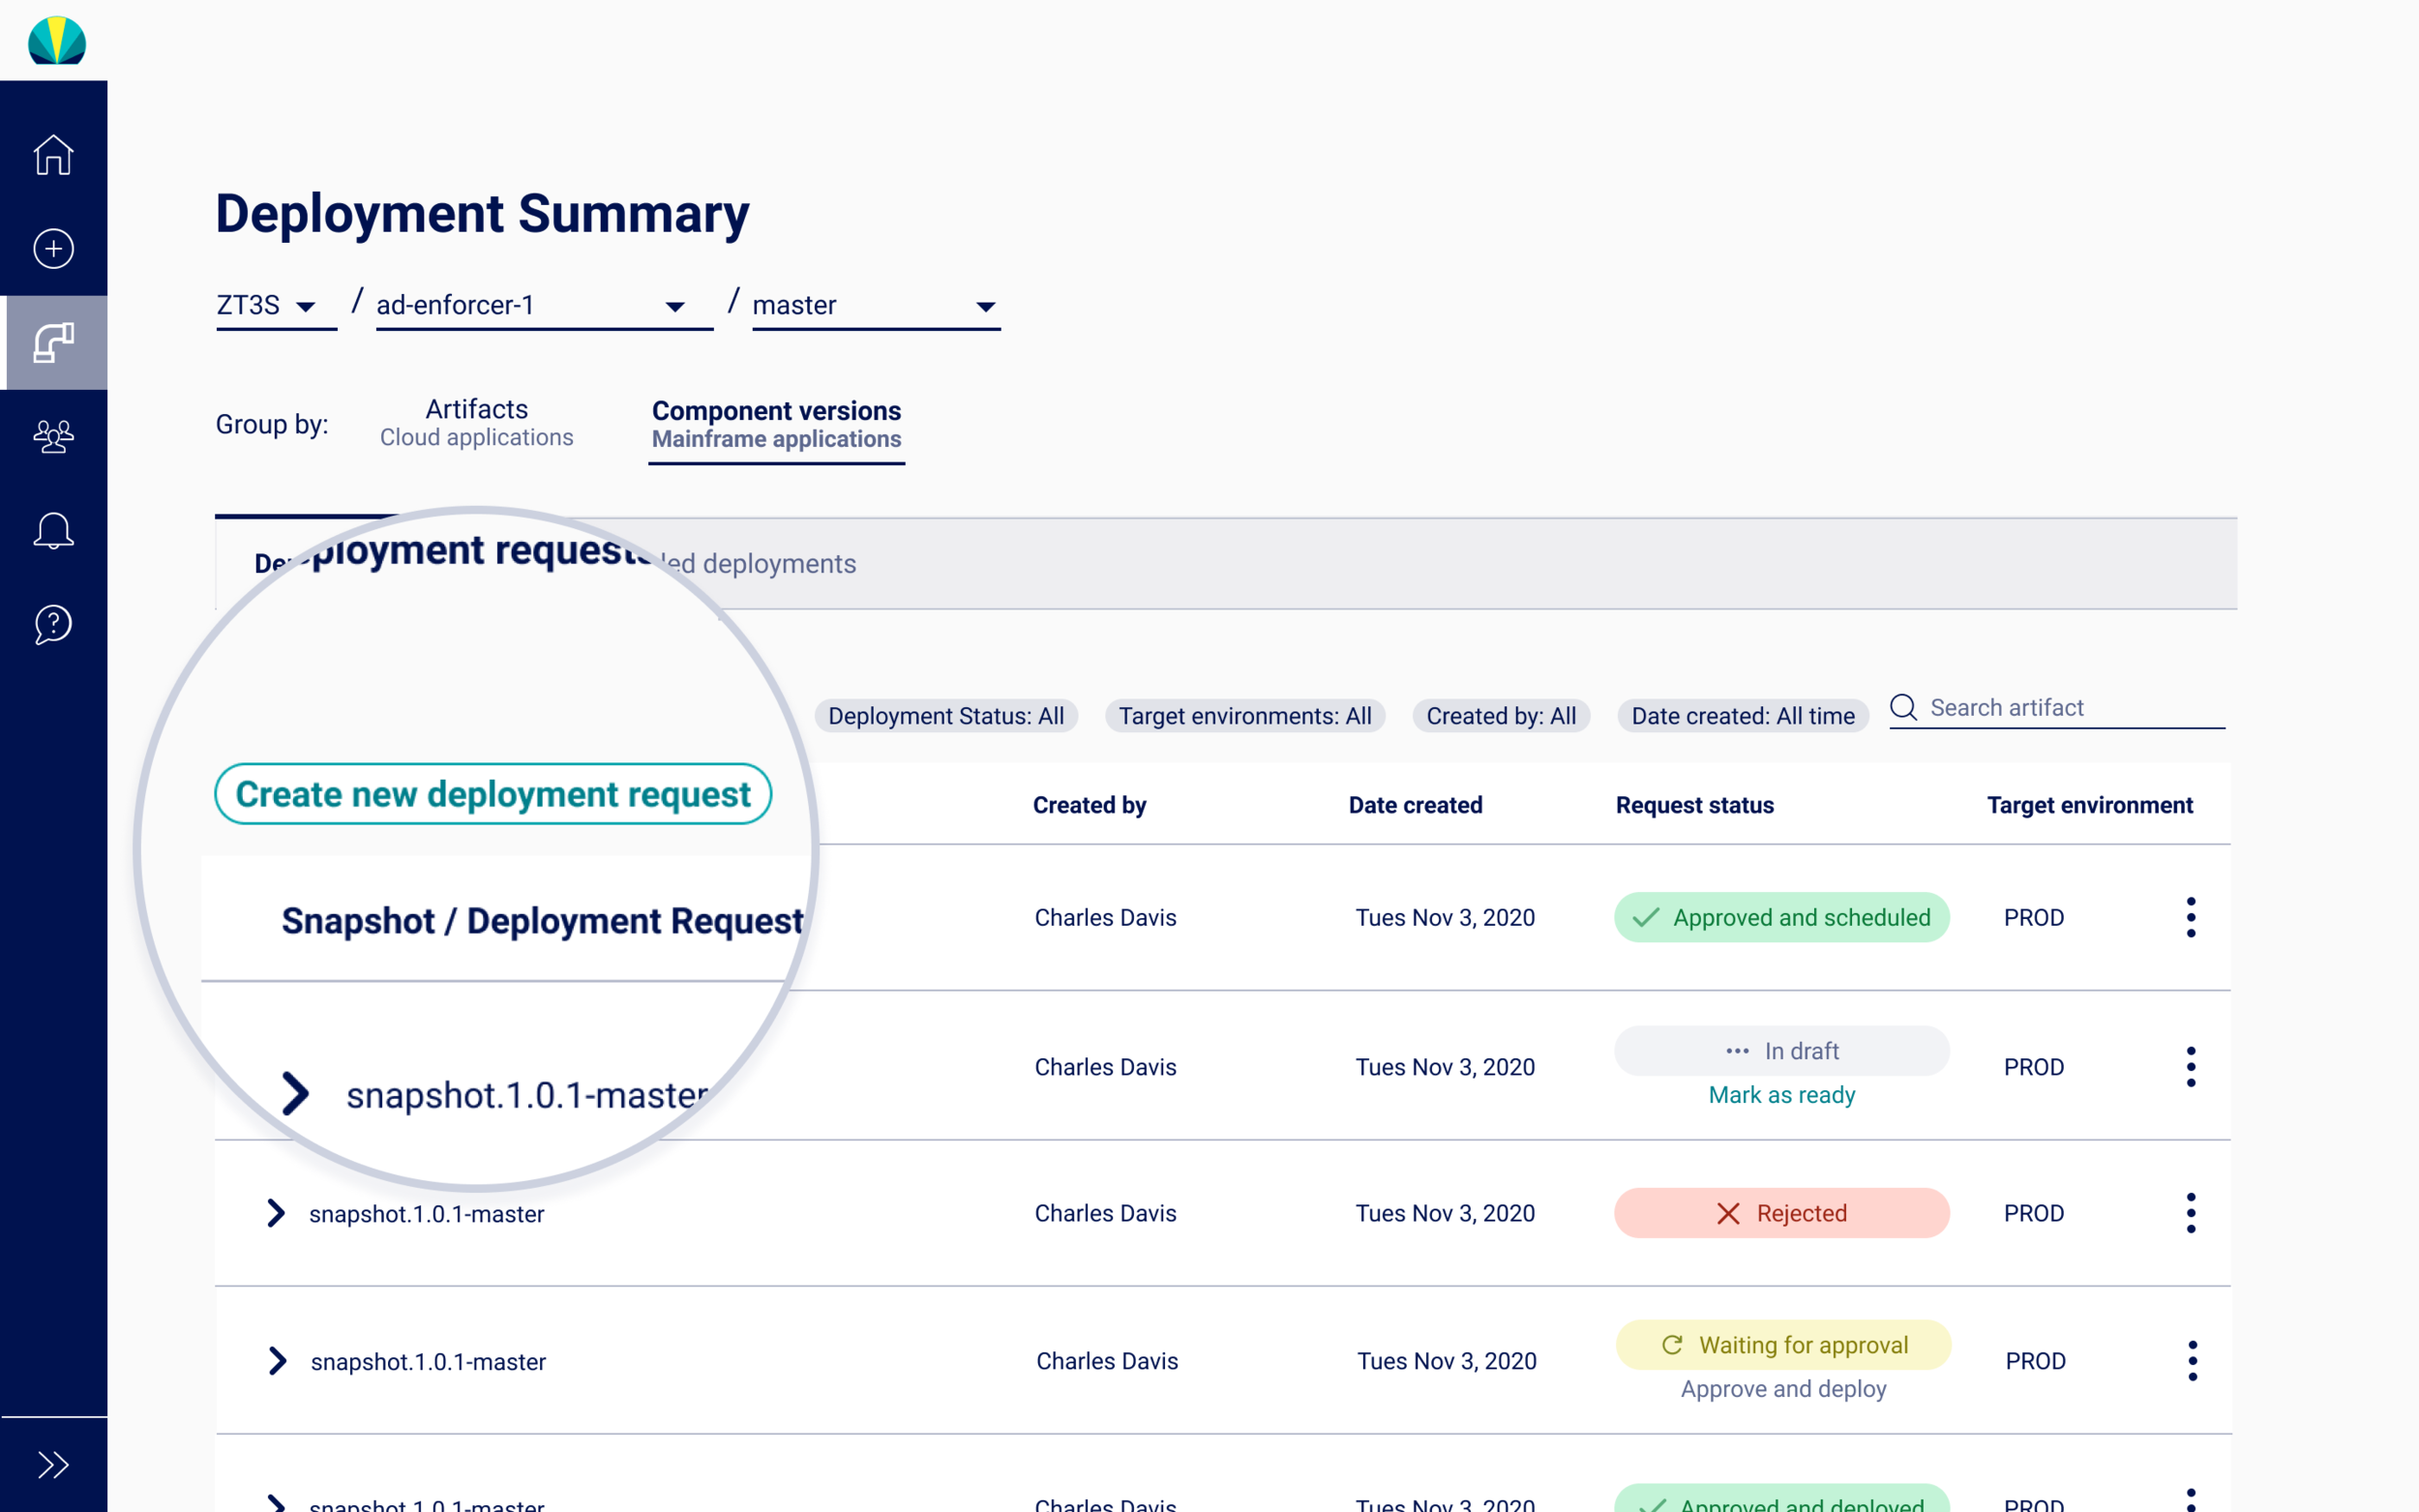Switch to Artifacts Cloud applications tab

coord(476,423)
